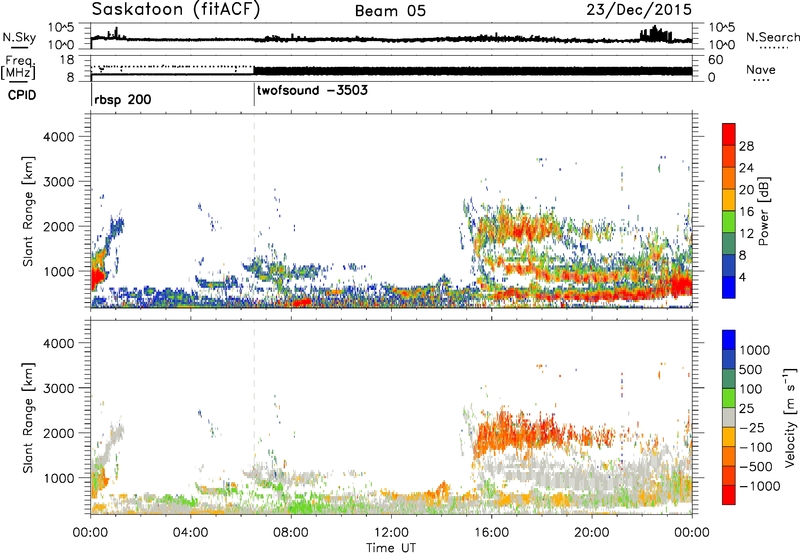Click the '20:00' time axis tick label
Image resolution: width=800 pixels, height=554 pixels.
(x=592, y=533)
